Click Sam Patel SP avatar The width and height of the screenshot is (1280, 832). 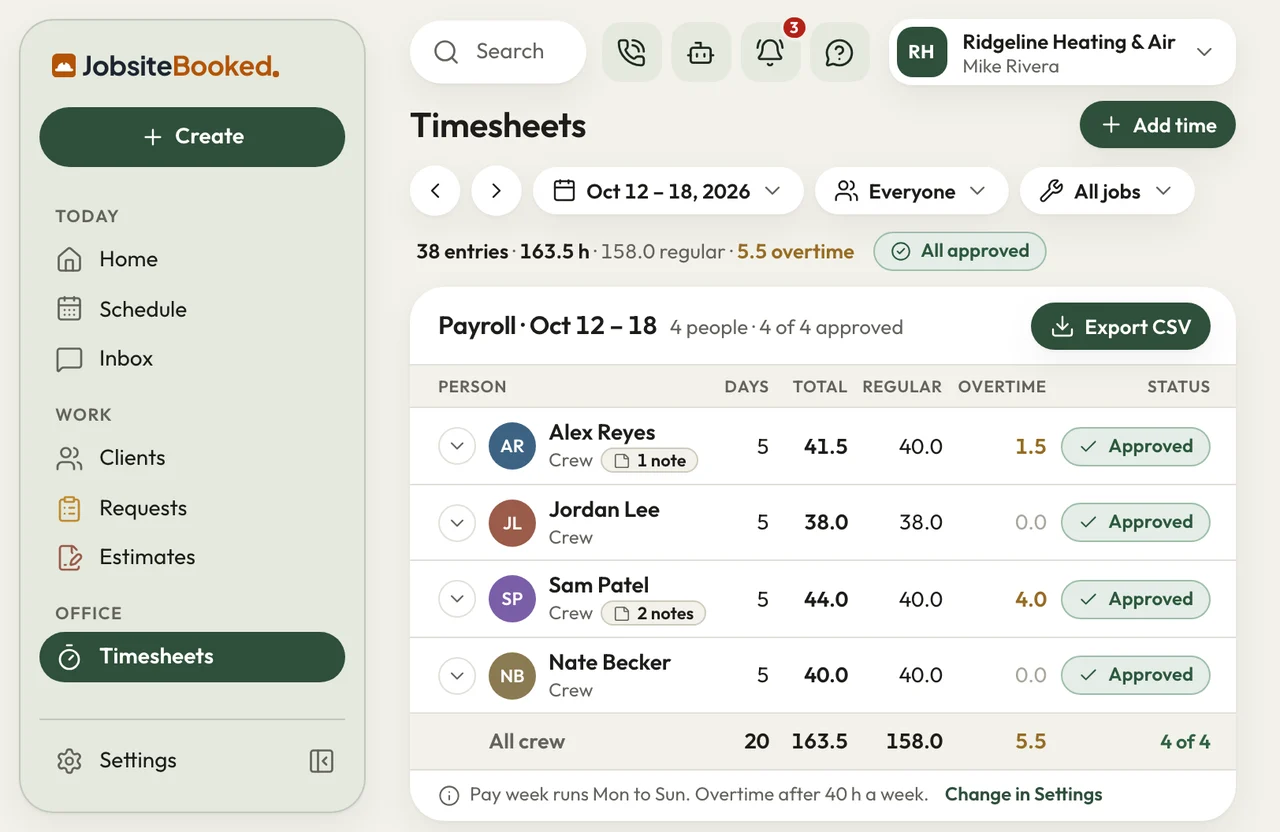512,599
